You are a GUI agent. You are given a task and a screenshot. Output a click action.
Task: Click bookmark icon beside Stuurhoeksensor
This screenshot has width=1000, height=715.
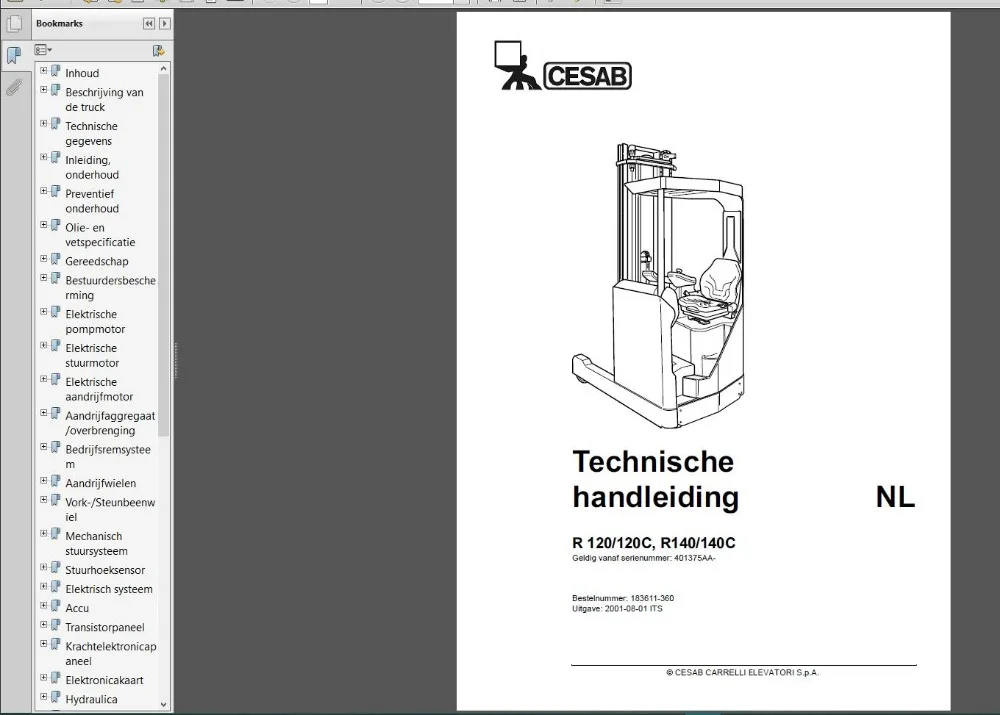pyautogui.click(x=55, y=568)
